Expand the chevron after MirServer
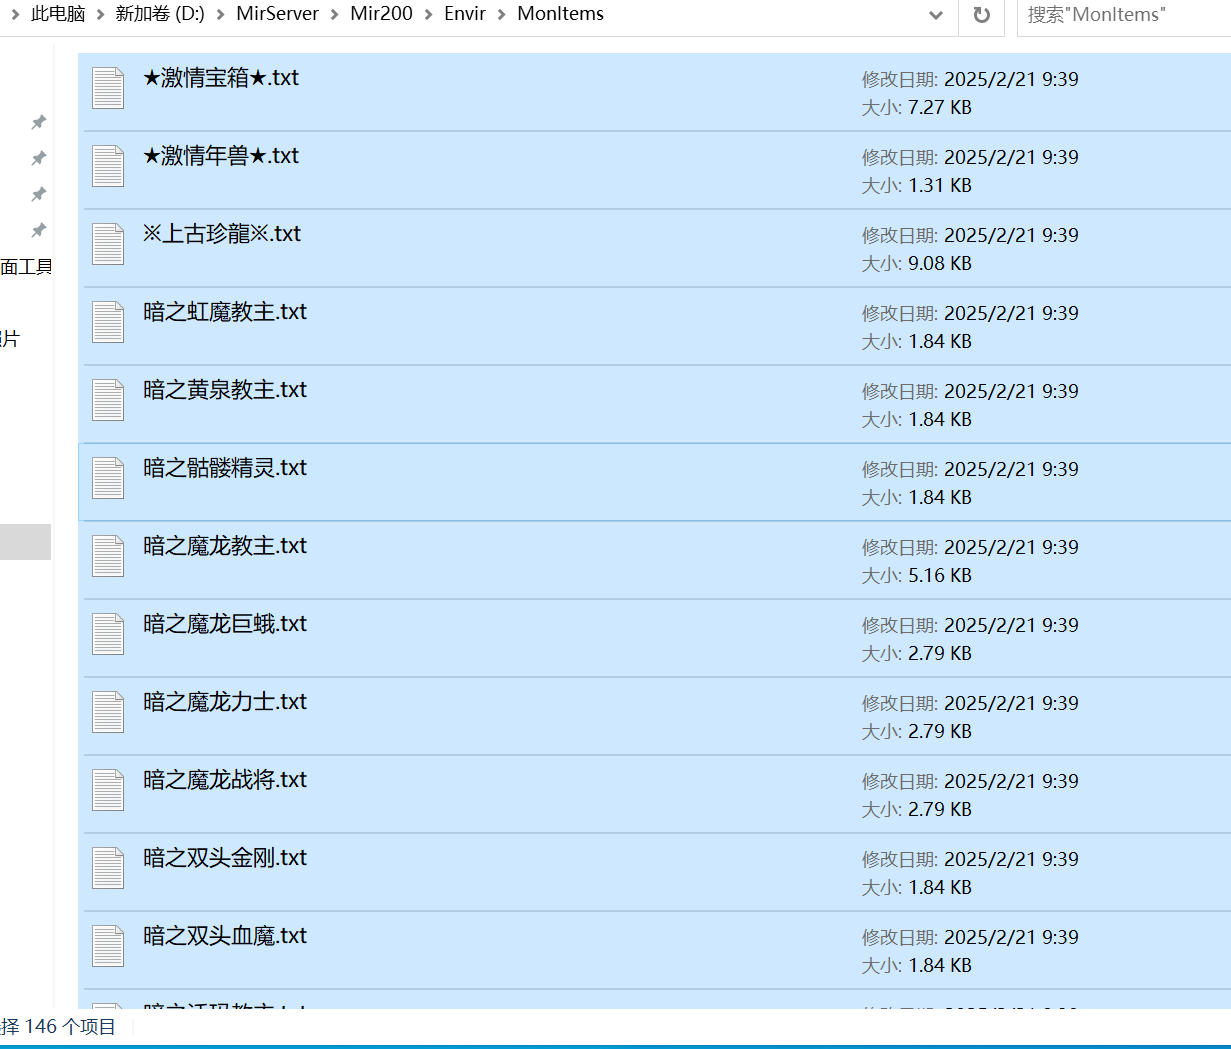Image resolution: width=1231 pixels, height=1049 pixels. (x=335, y=14)
